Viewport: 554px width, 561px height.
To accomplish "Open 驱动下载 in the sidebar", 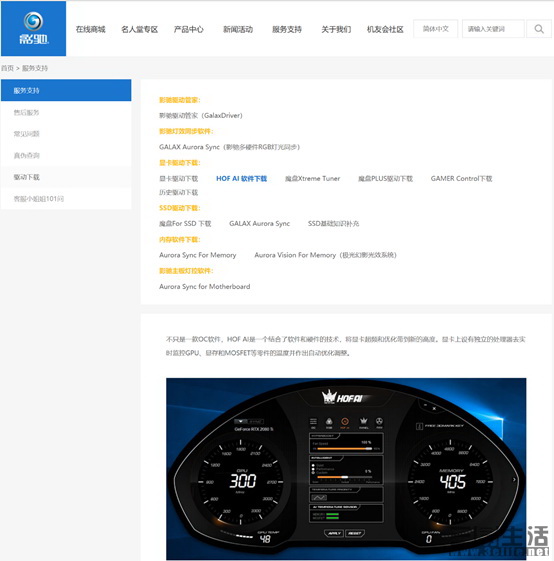I will (26, 177).
